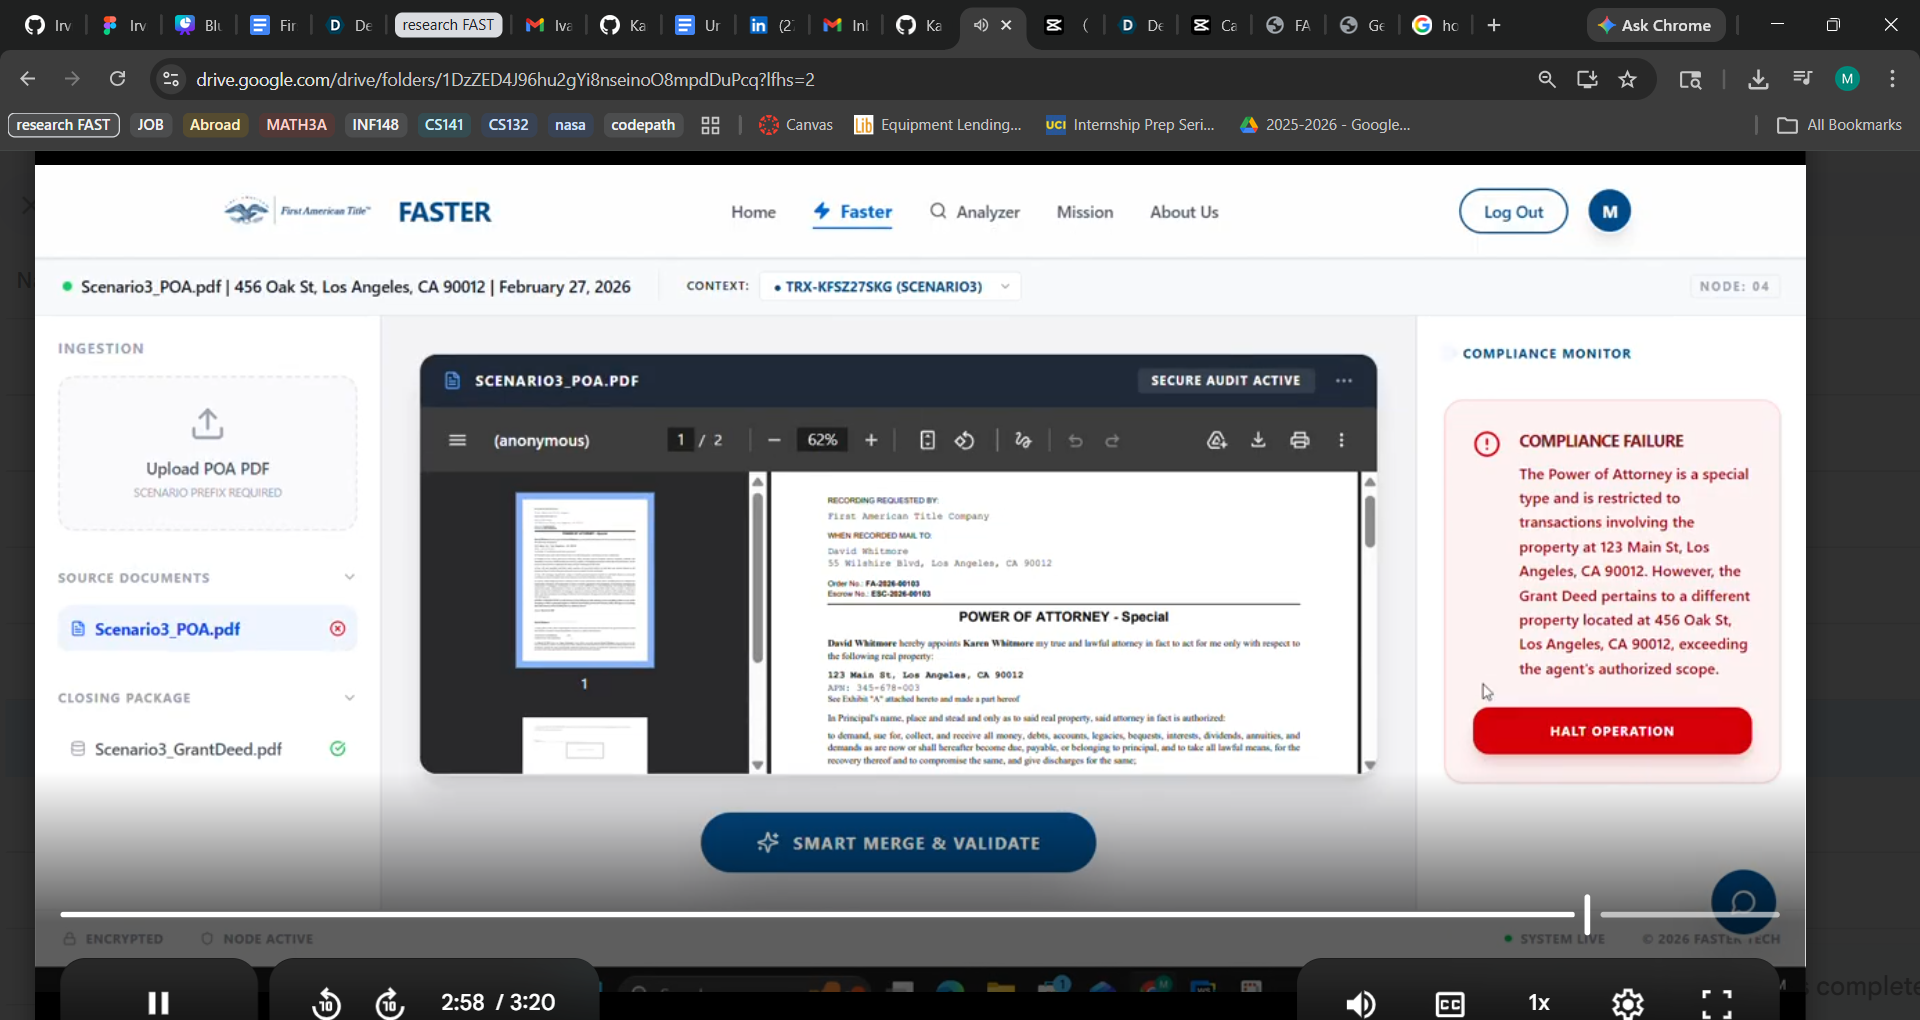Click the Halt Operation button

[x=1612, y=731]
